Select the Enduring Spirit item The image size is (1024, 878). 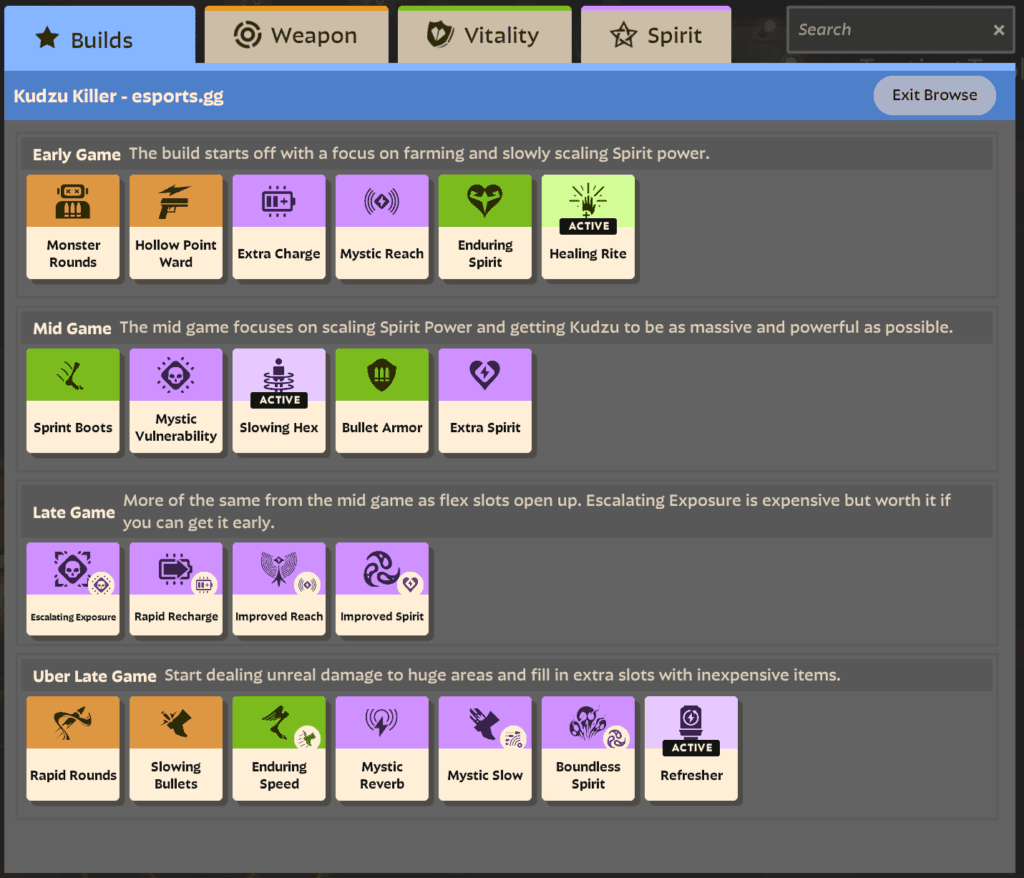click(x=484, y=226)
